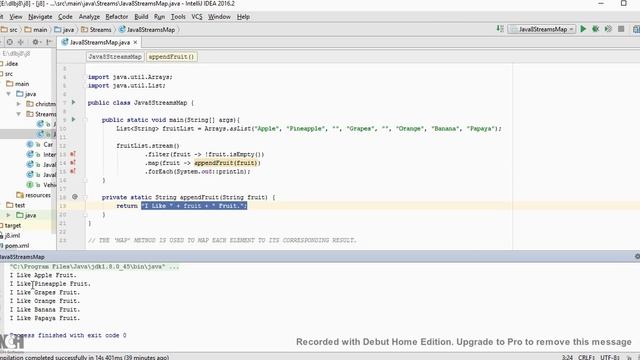Run with coverage icon in toolbar
640x360 pixels.
coord(609,29)
